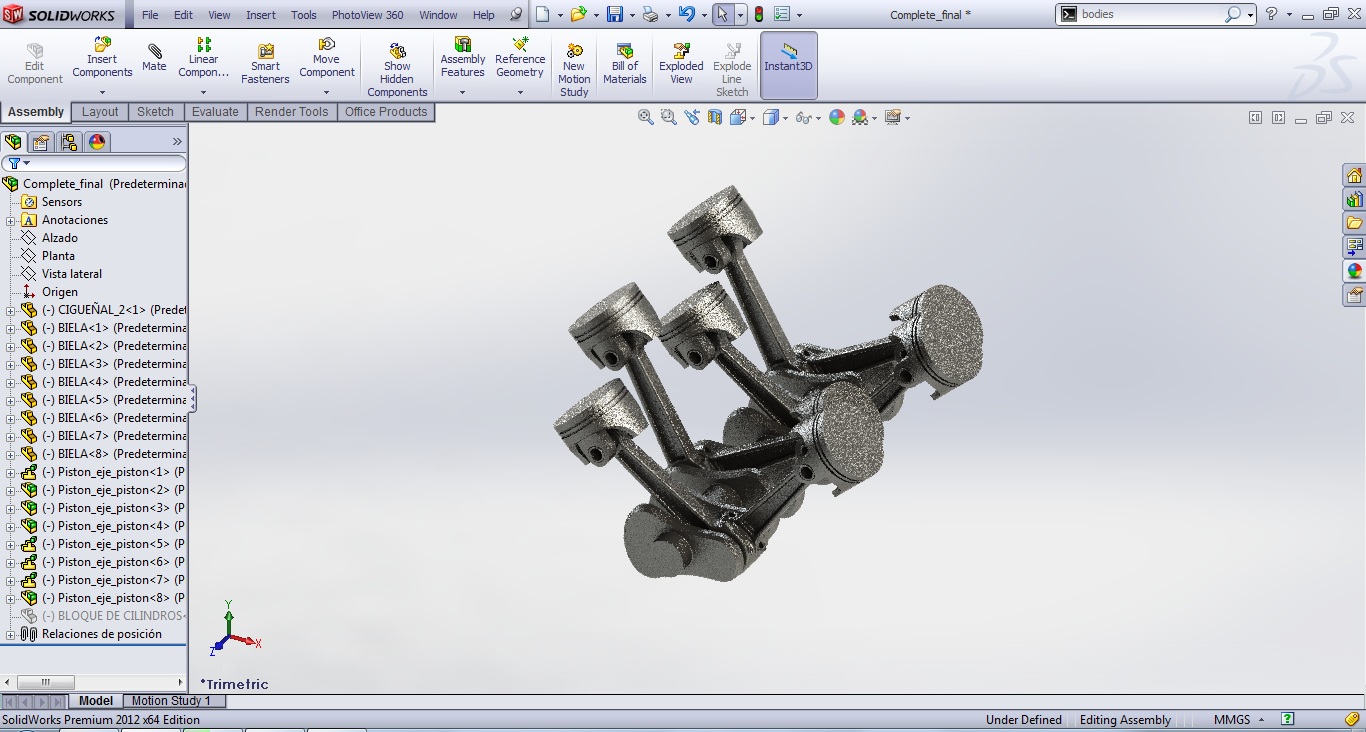Click the search commands field

tap(1149, 14)
